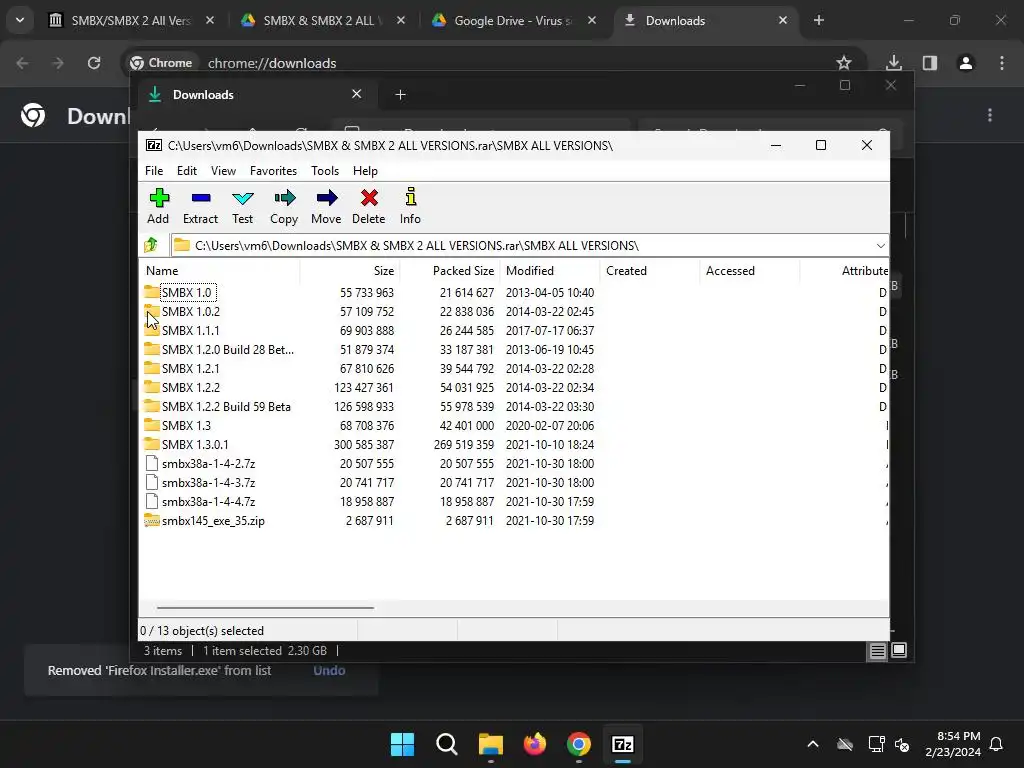
Task: Reload the Chrome downloads page
Action: click(x=94, y=63)
